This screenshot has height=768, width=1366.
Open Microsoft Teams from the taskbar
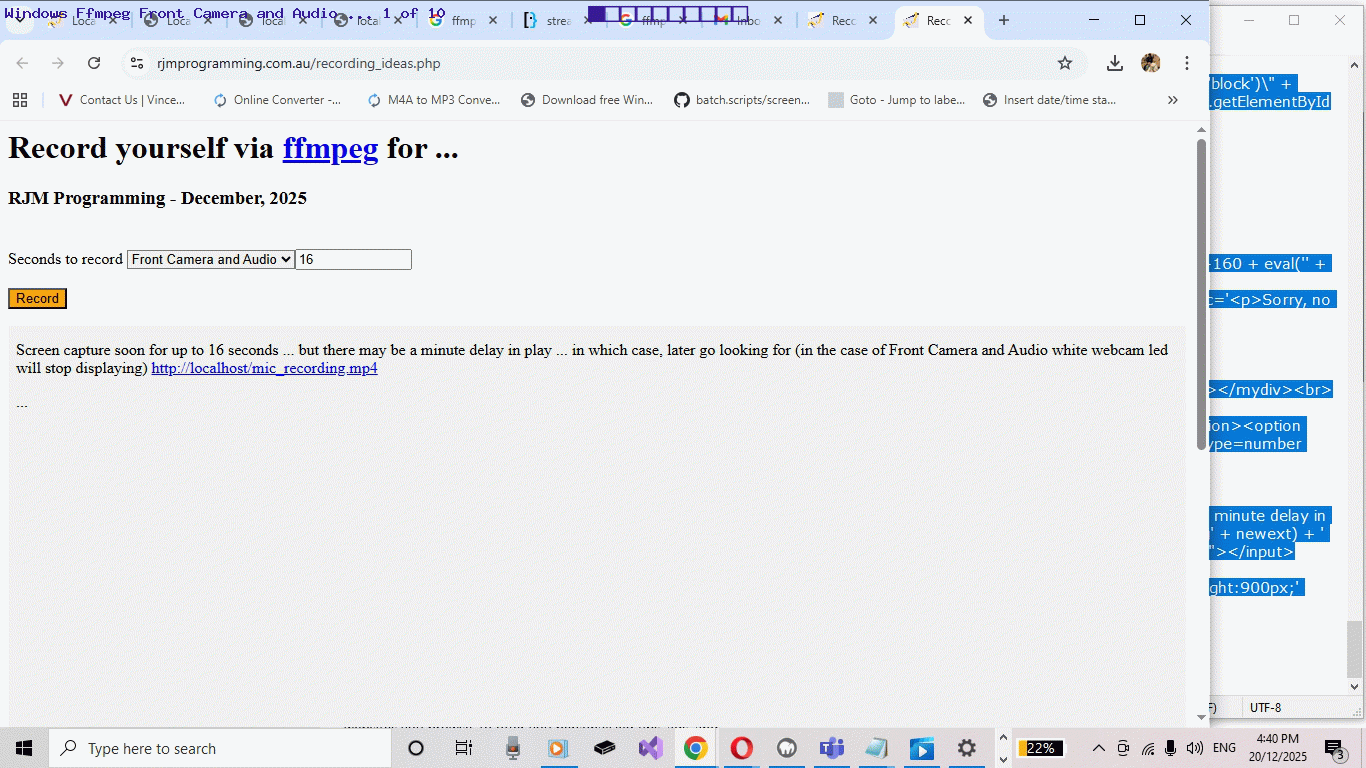tap(831, 747)
